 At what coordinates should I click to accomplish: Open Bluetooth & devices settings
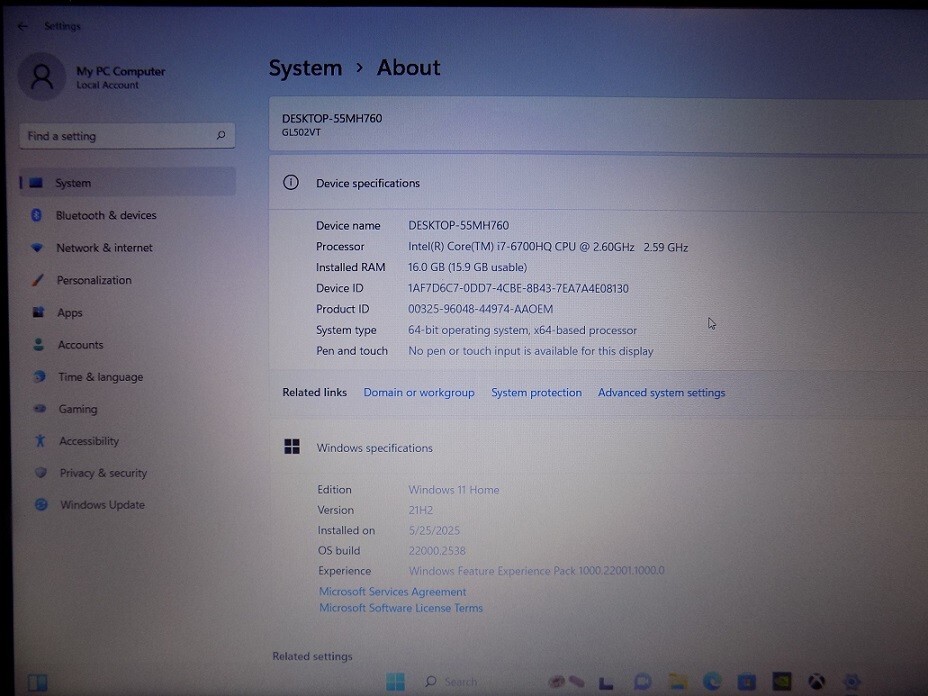pyautogui.click(x=106, y=215)
